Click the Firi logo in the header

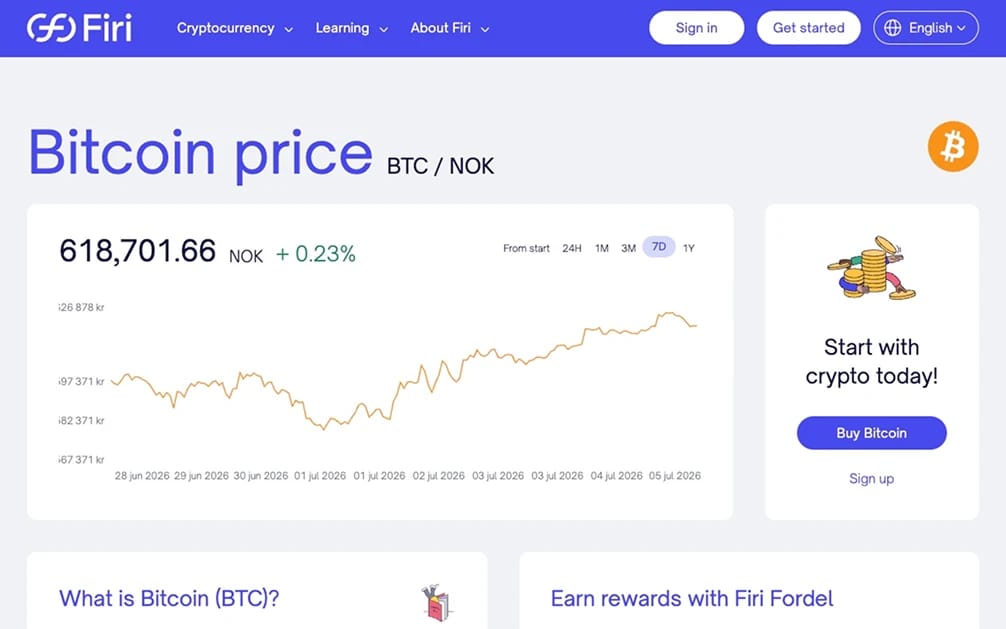click(x=80, y=28)
